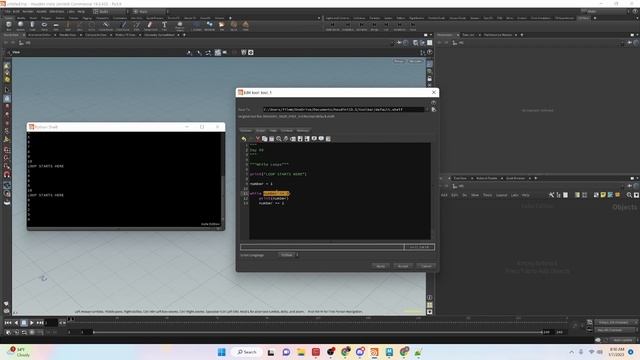Click copy icon in Edit Tool script toolbar
The height and width of the screenshot is (360, 640).
click(264, 139)
